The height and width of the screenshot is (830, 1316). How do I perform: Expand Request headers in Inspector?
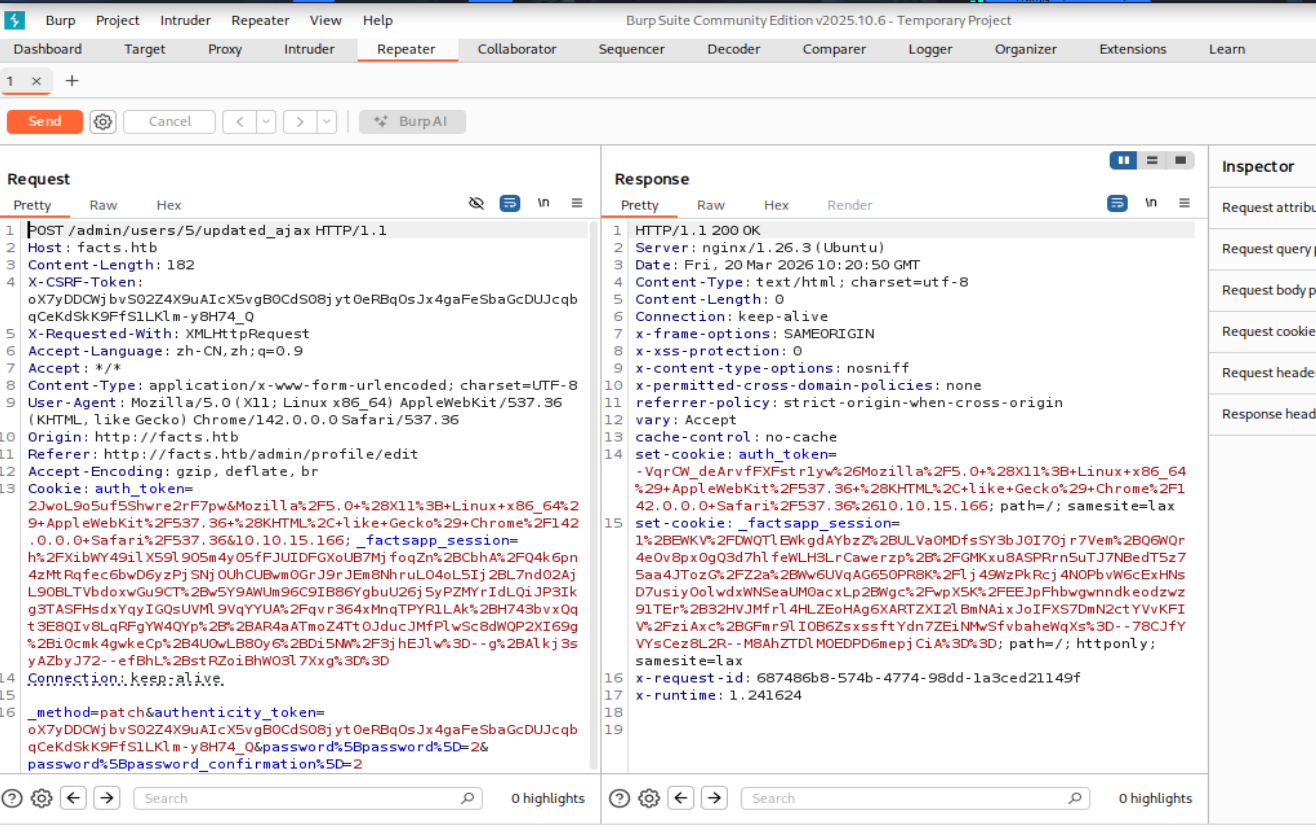click(x=1263, y=372)
